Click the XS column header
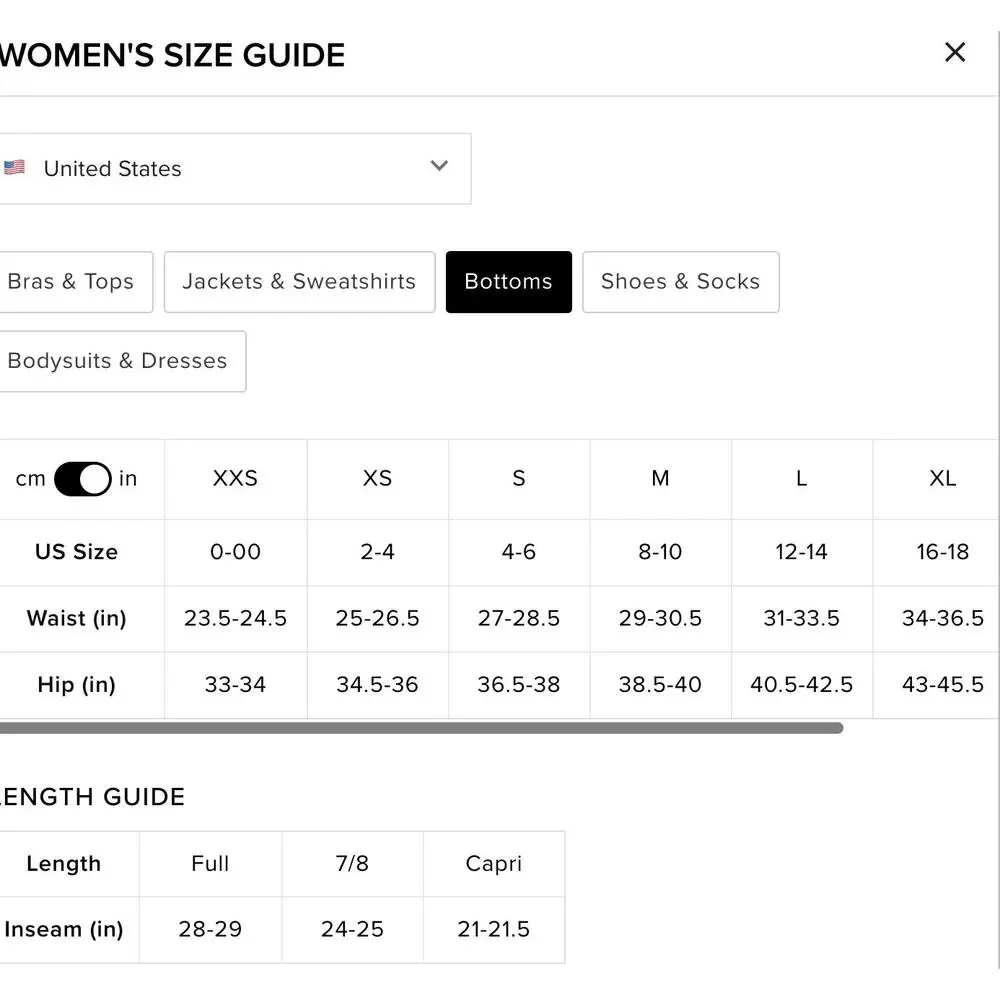Screen dimensions: 1000x1000 click(x=378, y=478)
